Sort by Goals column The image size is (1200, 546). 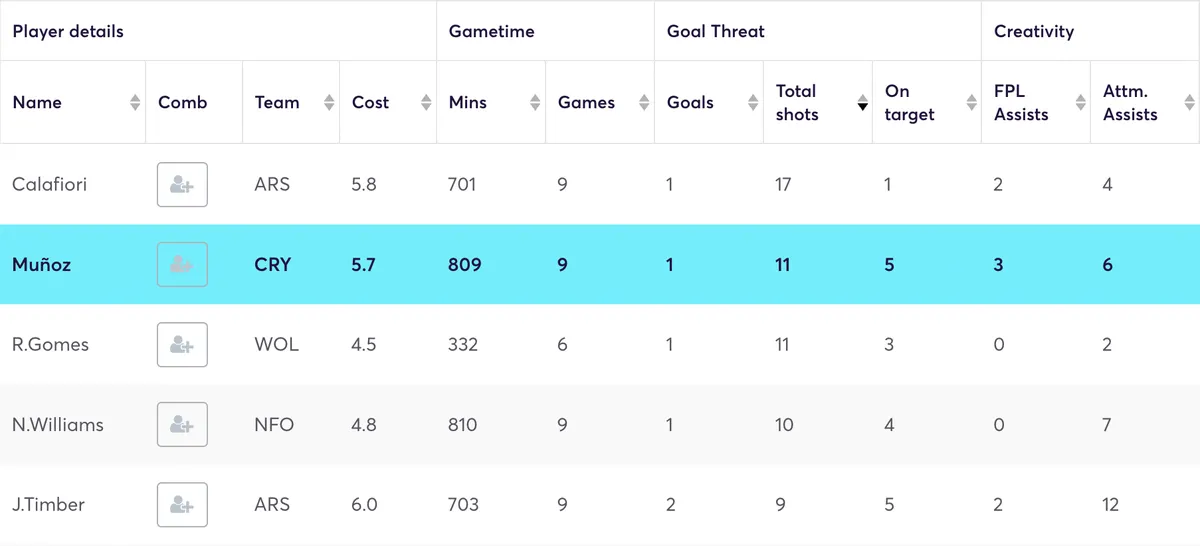[753, 103]
